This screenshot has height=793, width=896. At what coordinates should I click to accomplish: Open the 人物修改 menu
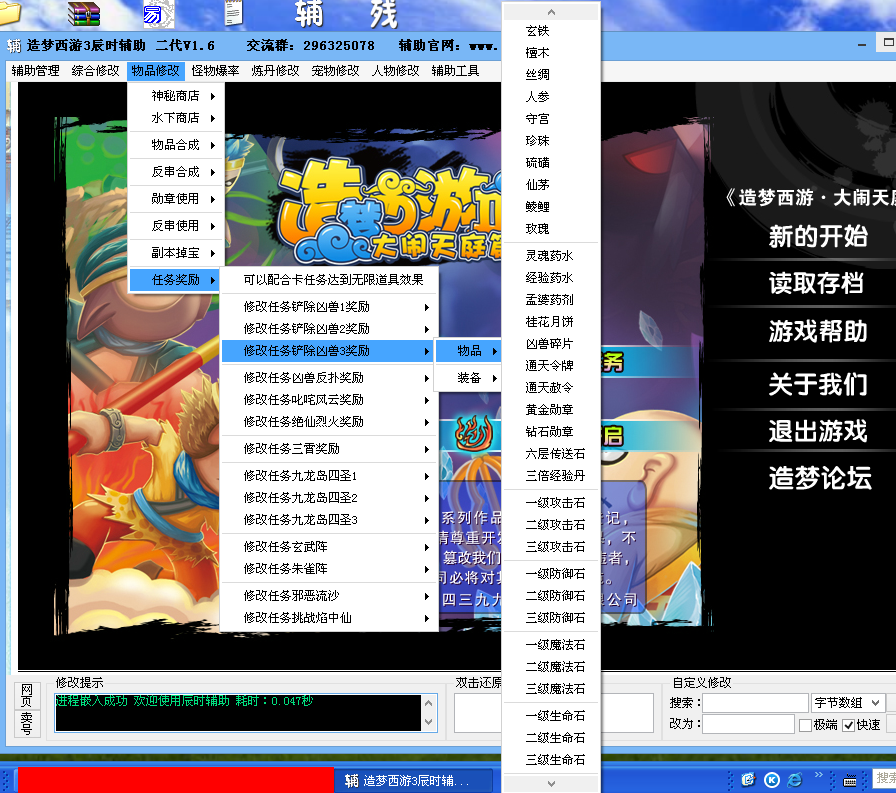395,71
